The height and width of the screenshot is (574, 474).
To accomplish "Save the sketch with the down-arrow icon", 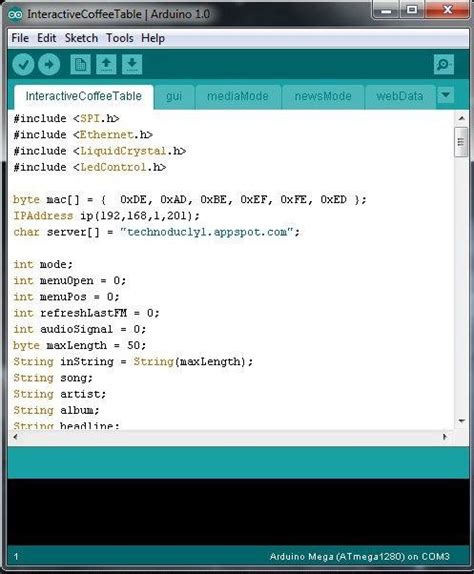I will 132,65.
